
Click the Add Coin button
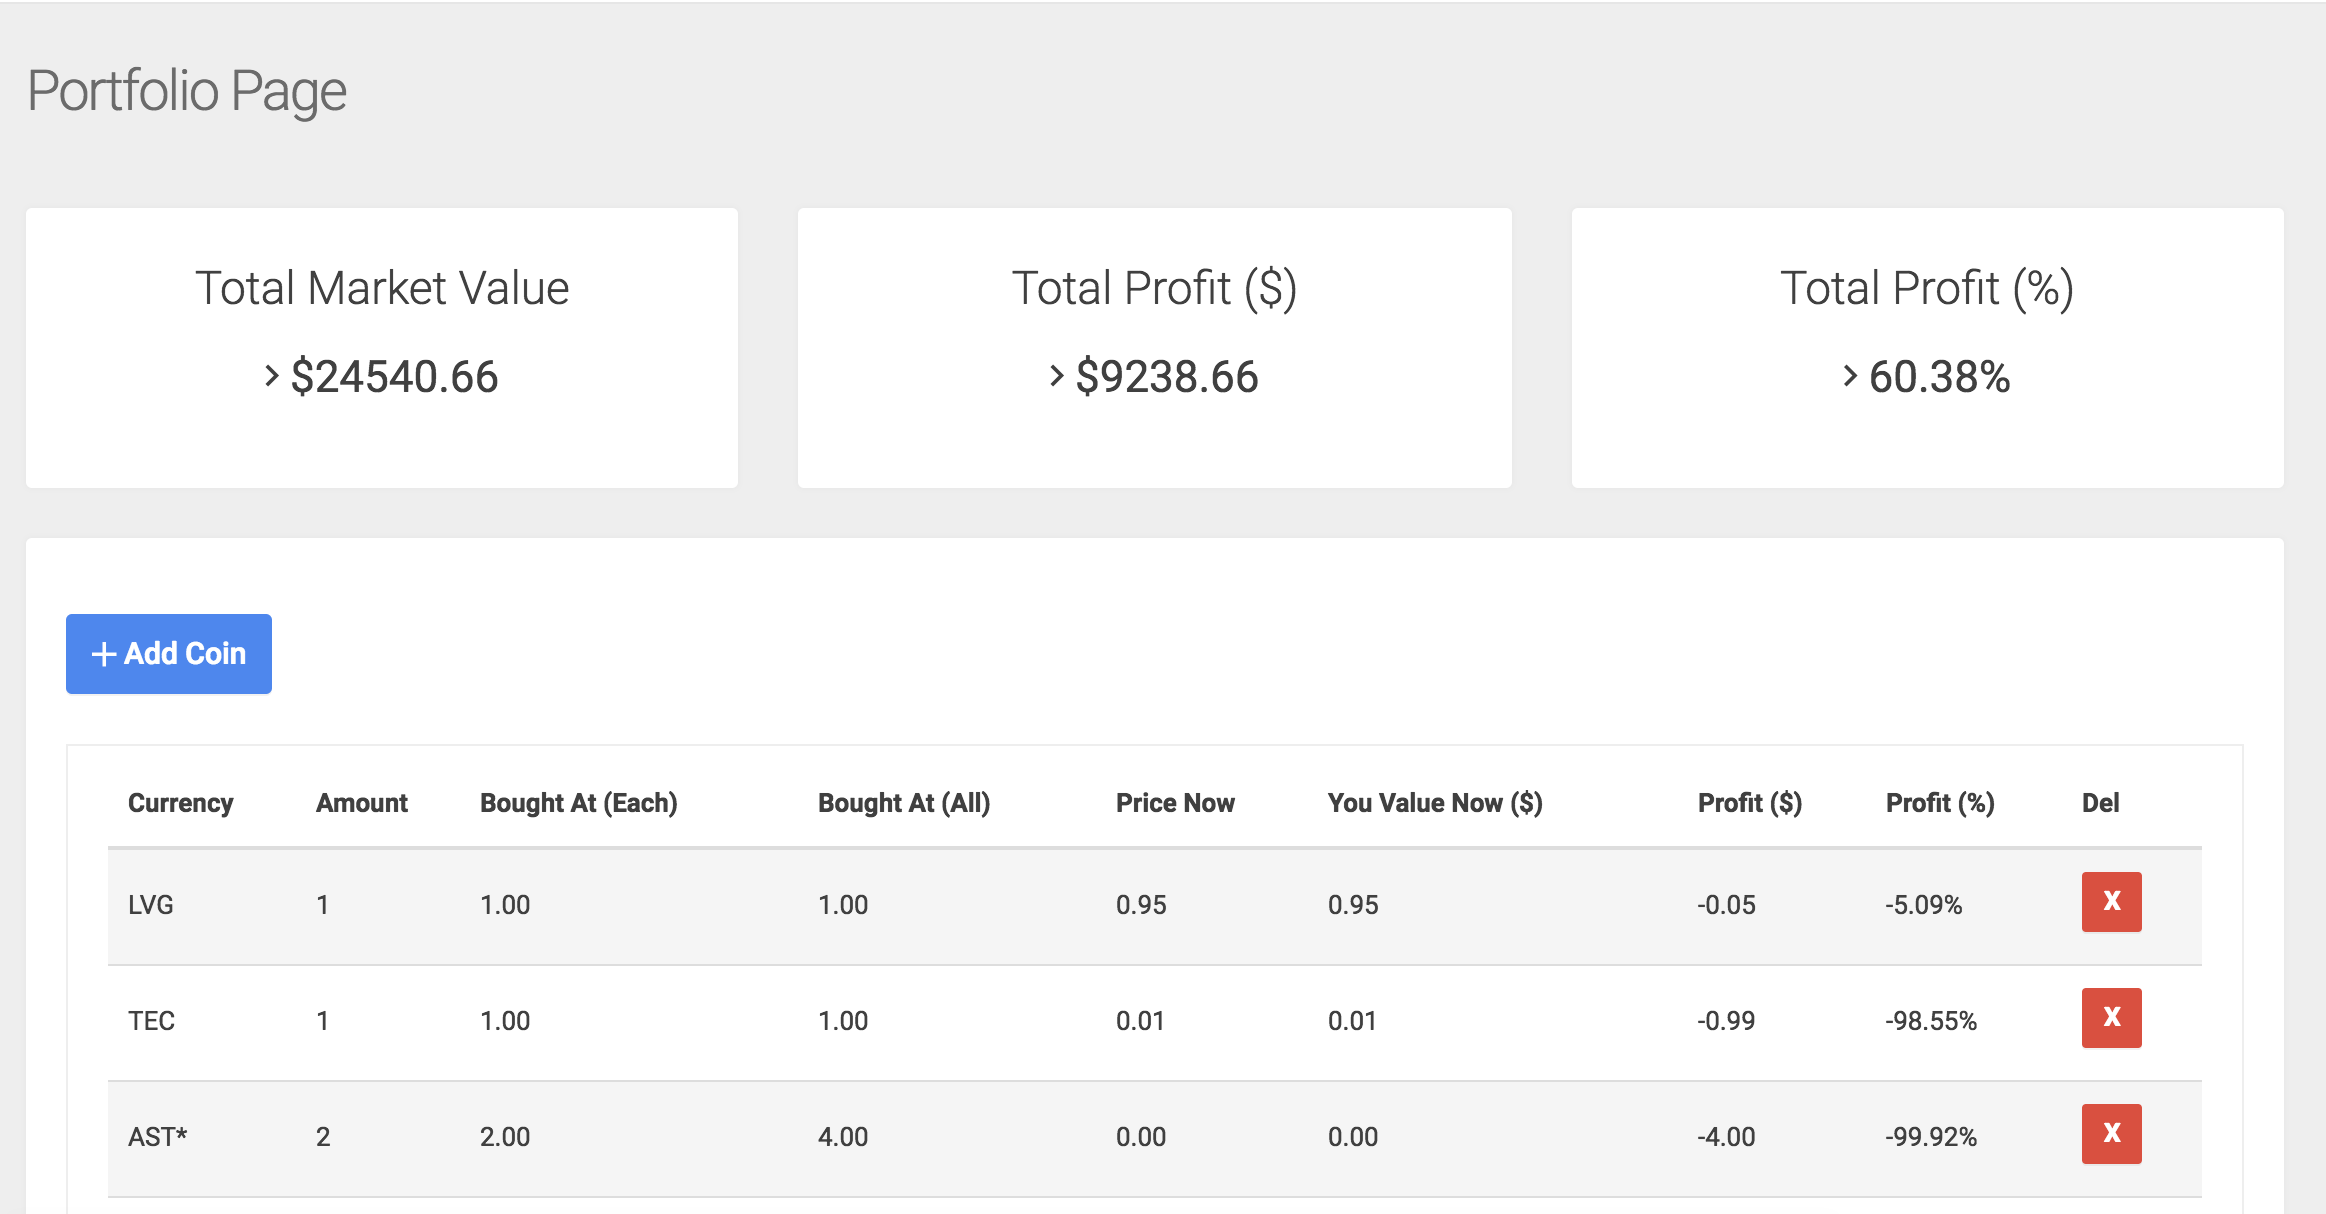click(x=169, y=654)
